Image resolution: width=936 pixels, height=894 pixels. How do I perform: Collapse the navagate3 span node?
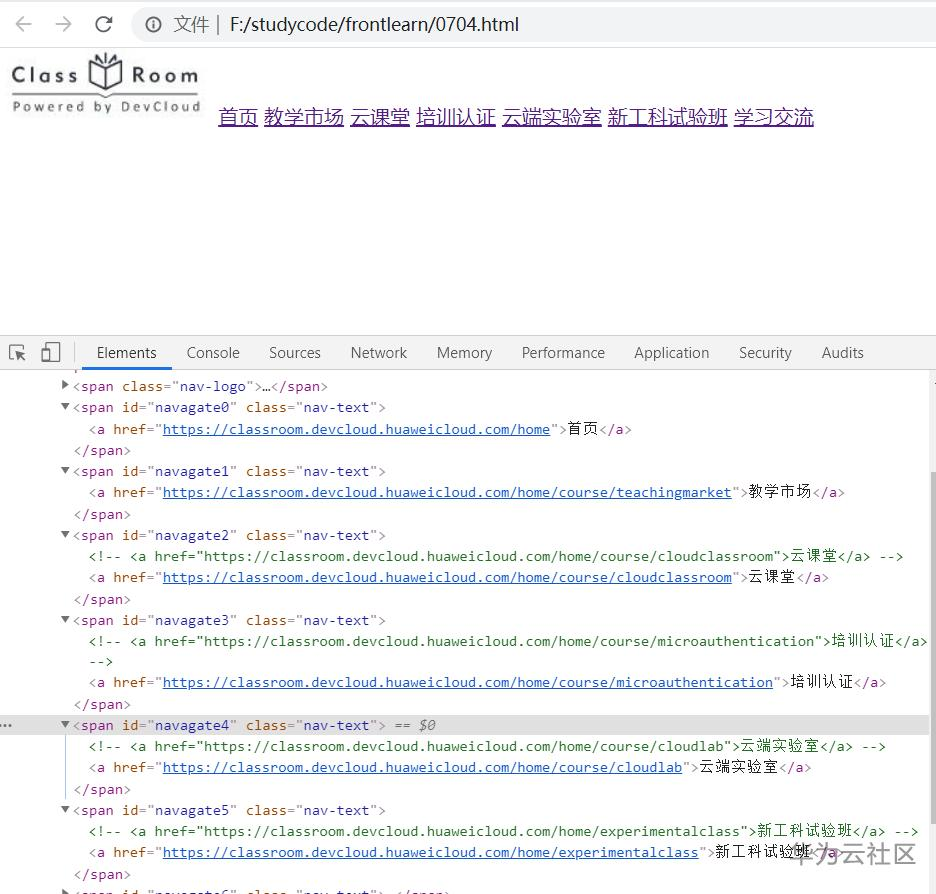[65, 619]
